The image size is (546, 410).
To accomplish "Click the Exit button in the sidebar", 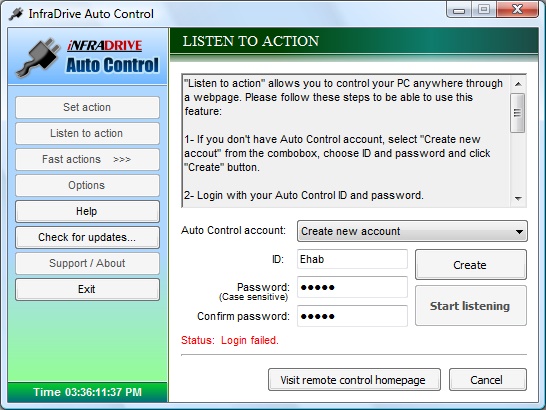I will [87, 289].
